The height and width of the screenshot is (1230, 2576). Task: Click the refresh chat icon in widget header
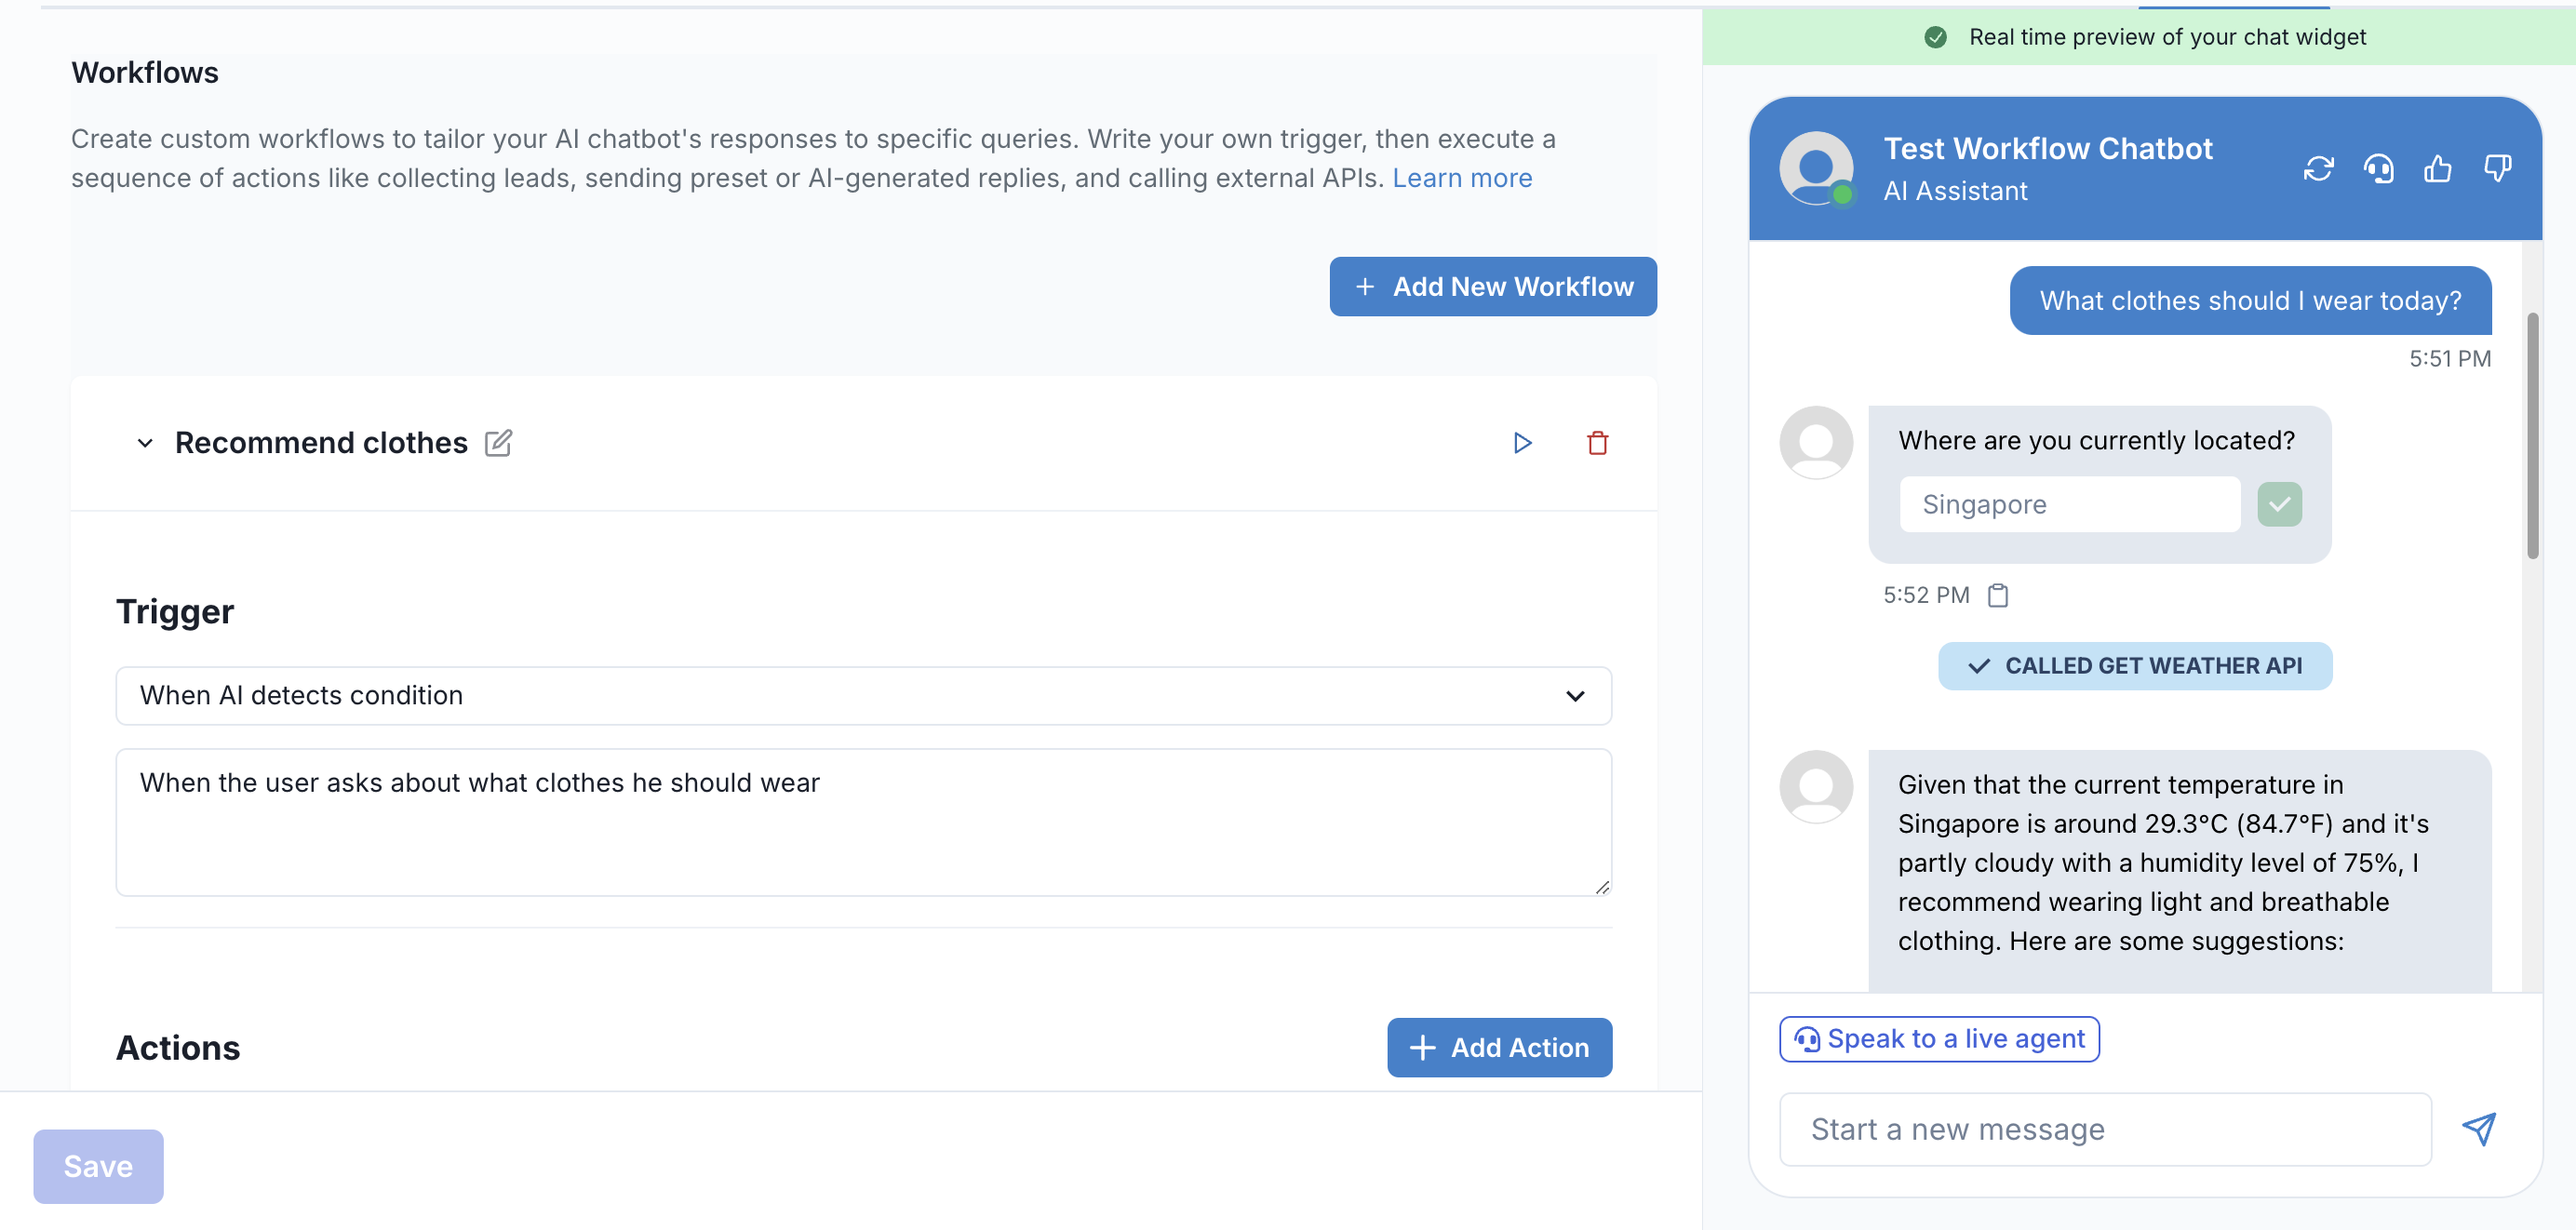click(2318, 168)
